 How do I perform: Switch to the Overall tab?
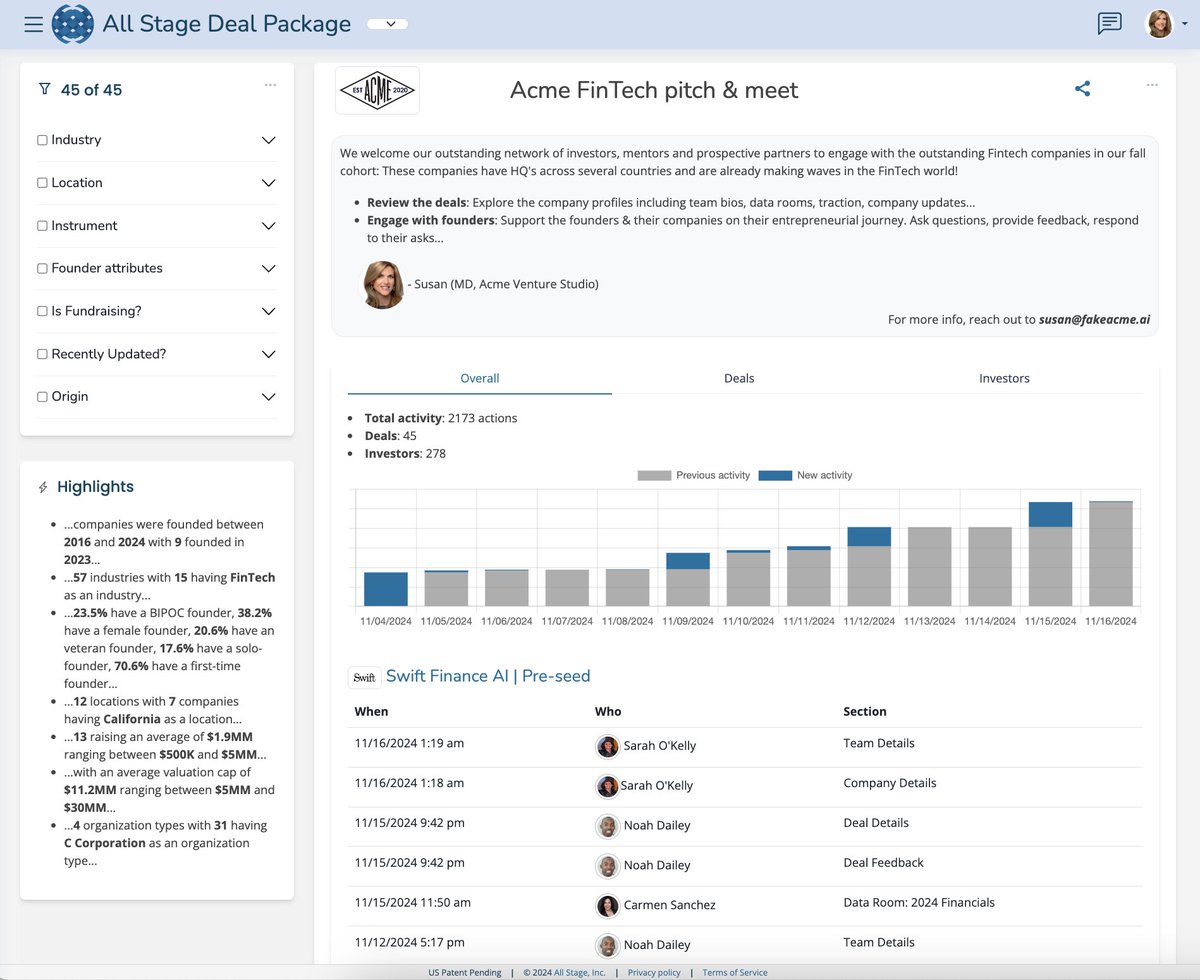click(x=480, y=379)
